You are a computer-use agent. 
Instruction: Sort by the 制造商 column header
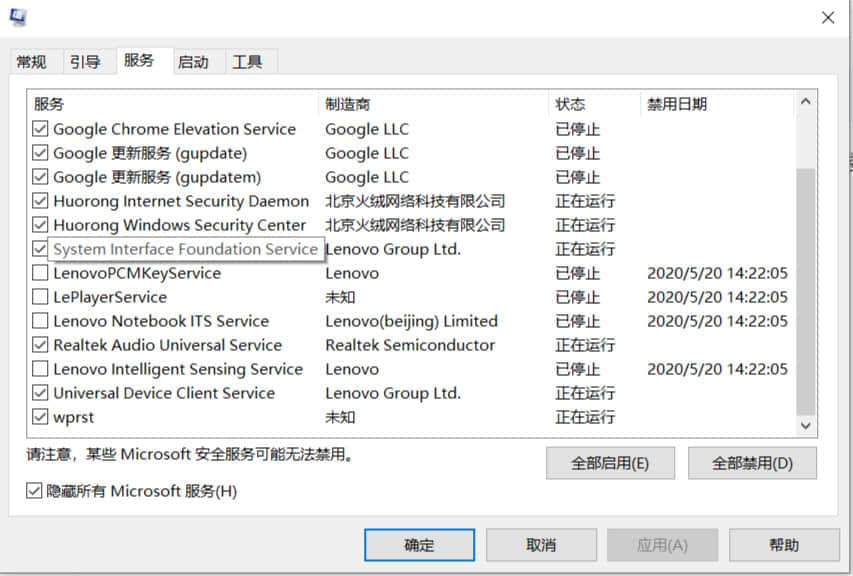coord(434,103)
